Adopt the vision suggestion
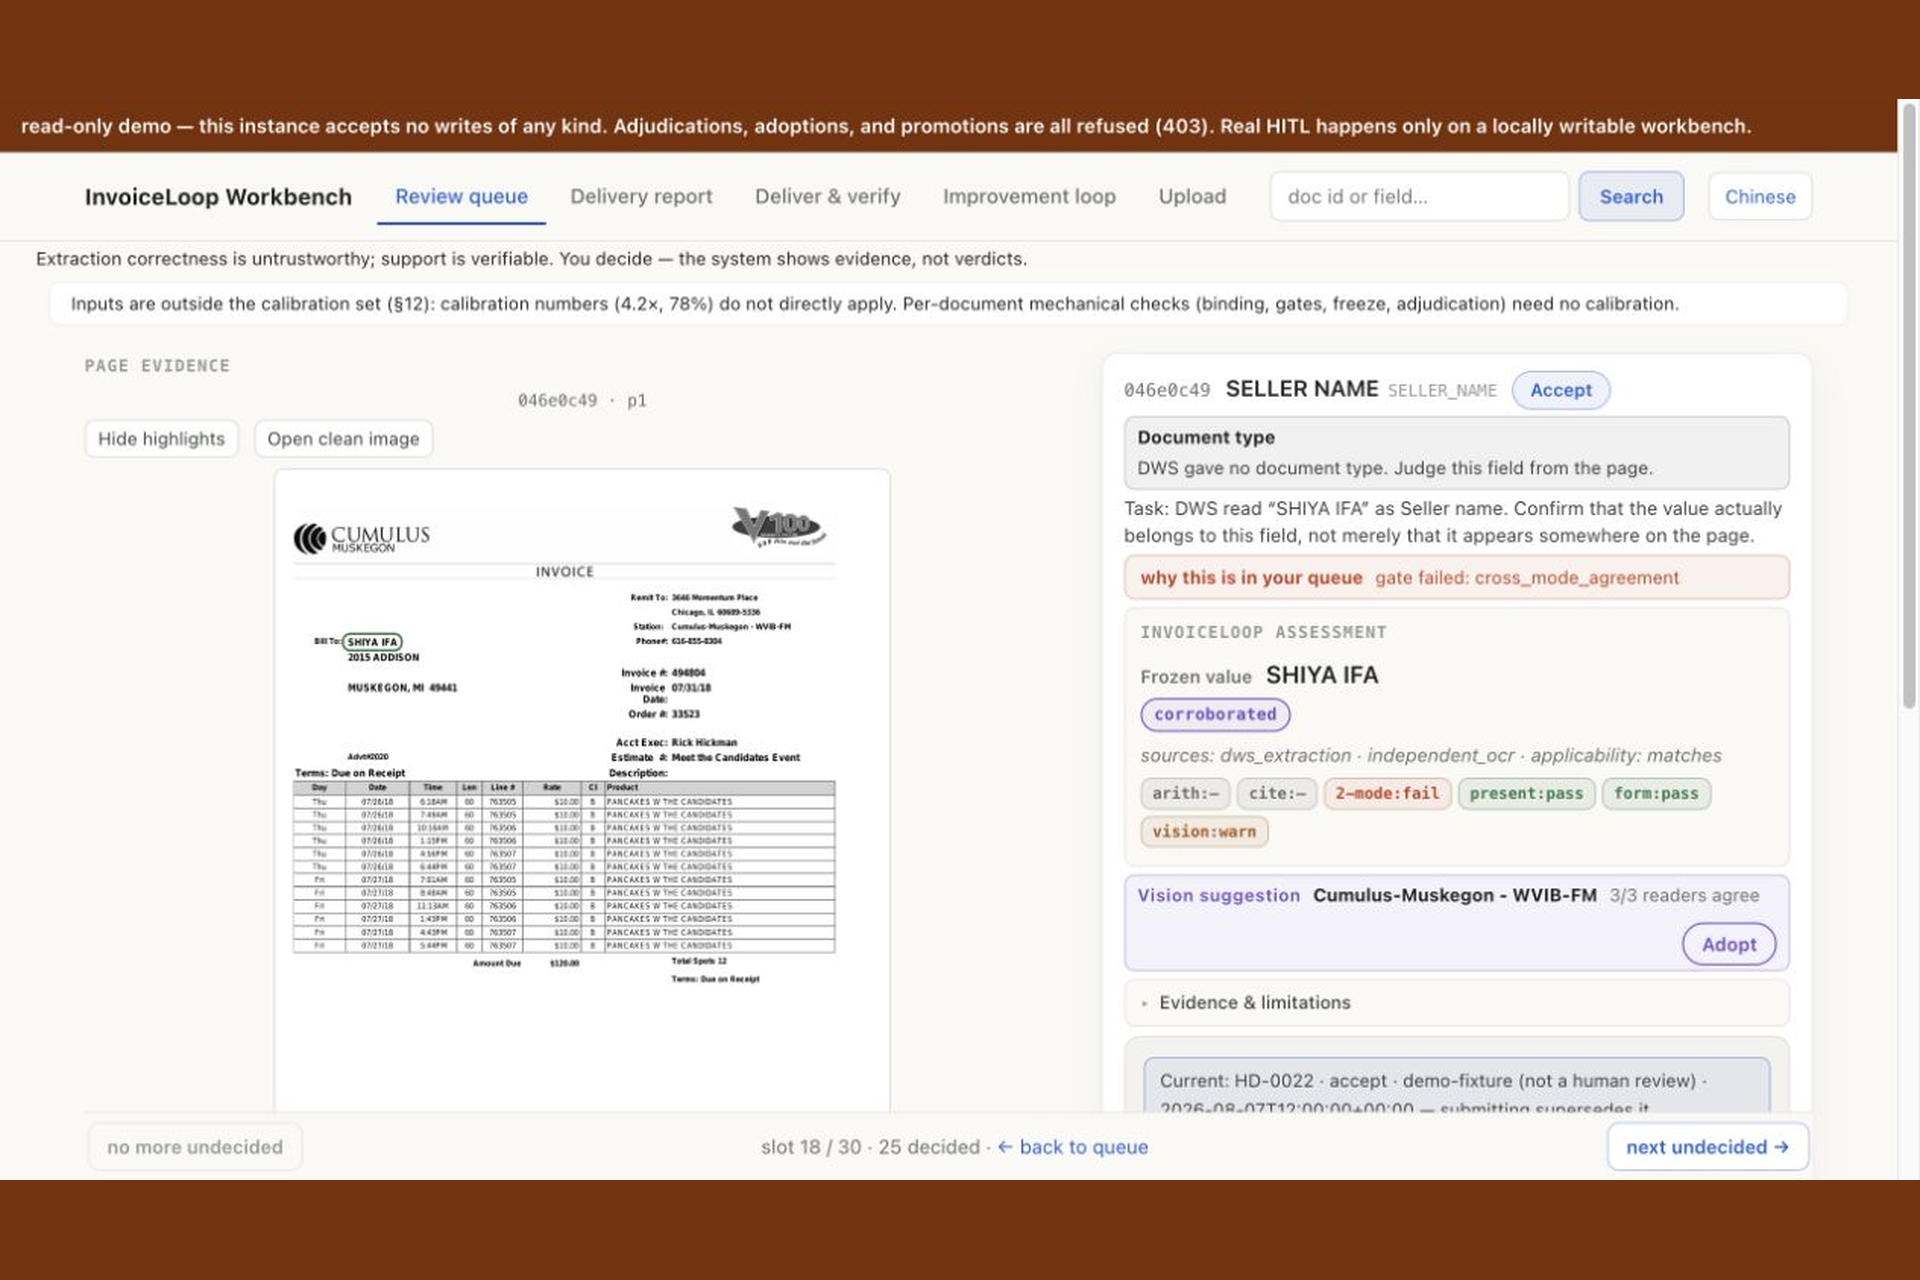Screen dimensions: 1920x1280 pyautogui.click(x=1729, y=944)
